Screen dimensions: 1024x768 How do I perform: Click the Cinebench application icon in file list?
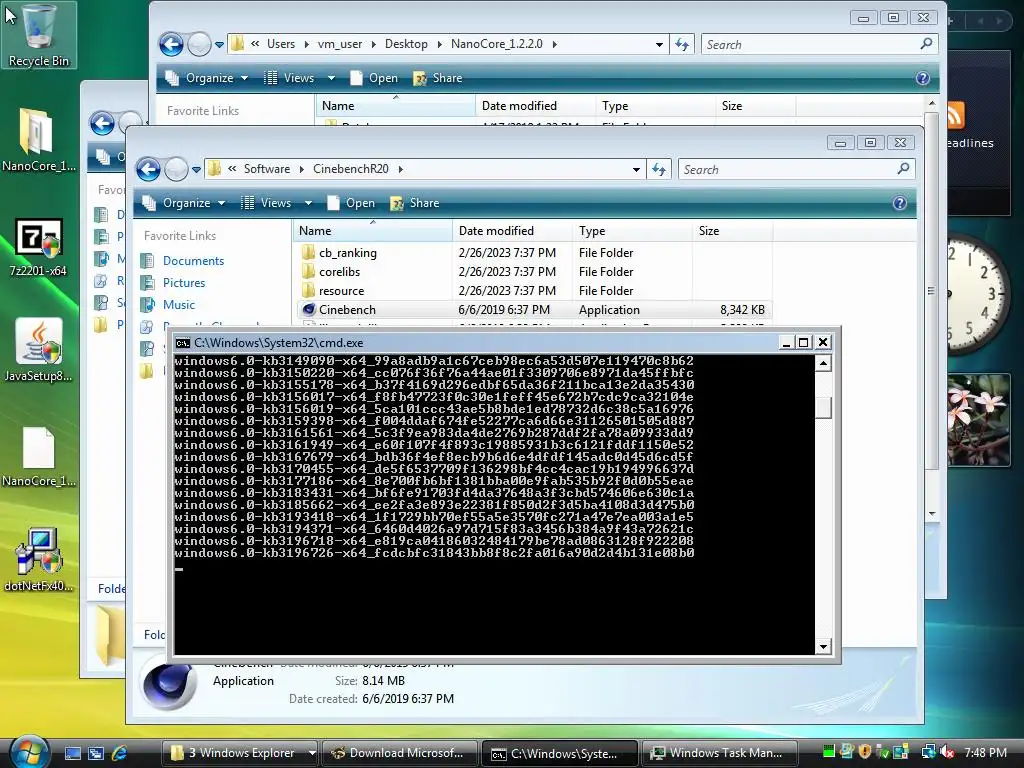pos(309,310)
